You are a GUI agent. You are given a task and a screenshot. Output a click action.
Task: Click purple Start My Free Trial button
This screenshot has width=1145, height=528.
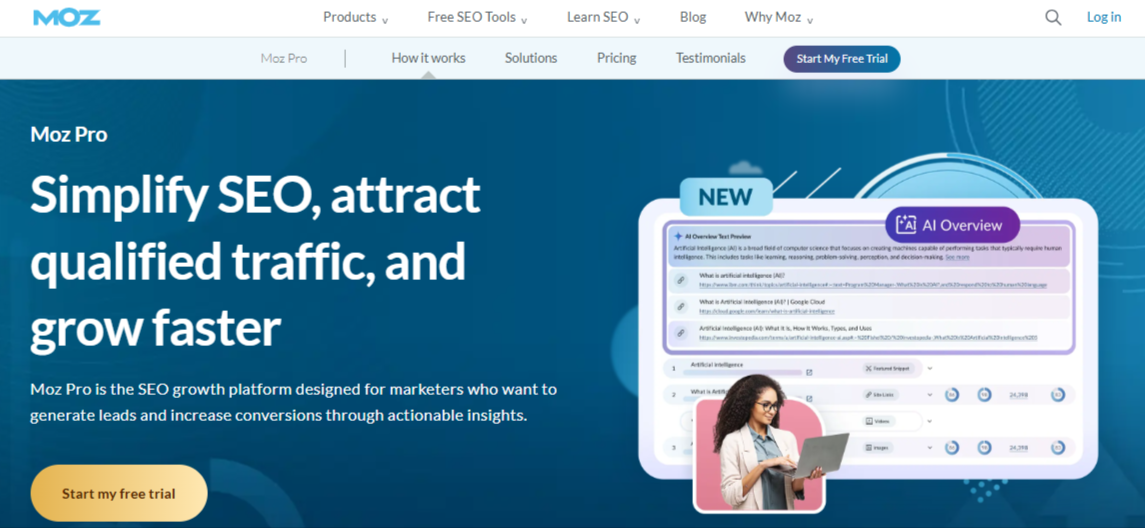(842, 59)
